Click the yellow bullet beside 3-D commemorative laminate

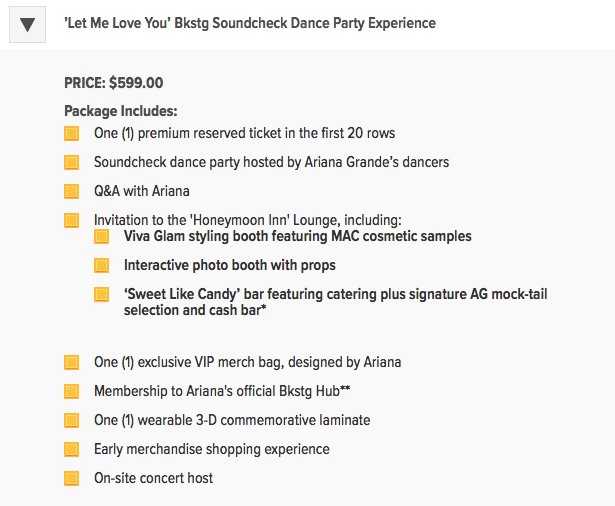pyautogui.click(x=71, y=420)
